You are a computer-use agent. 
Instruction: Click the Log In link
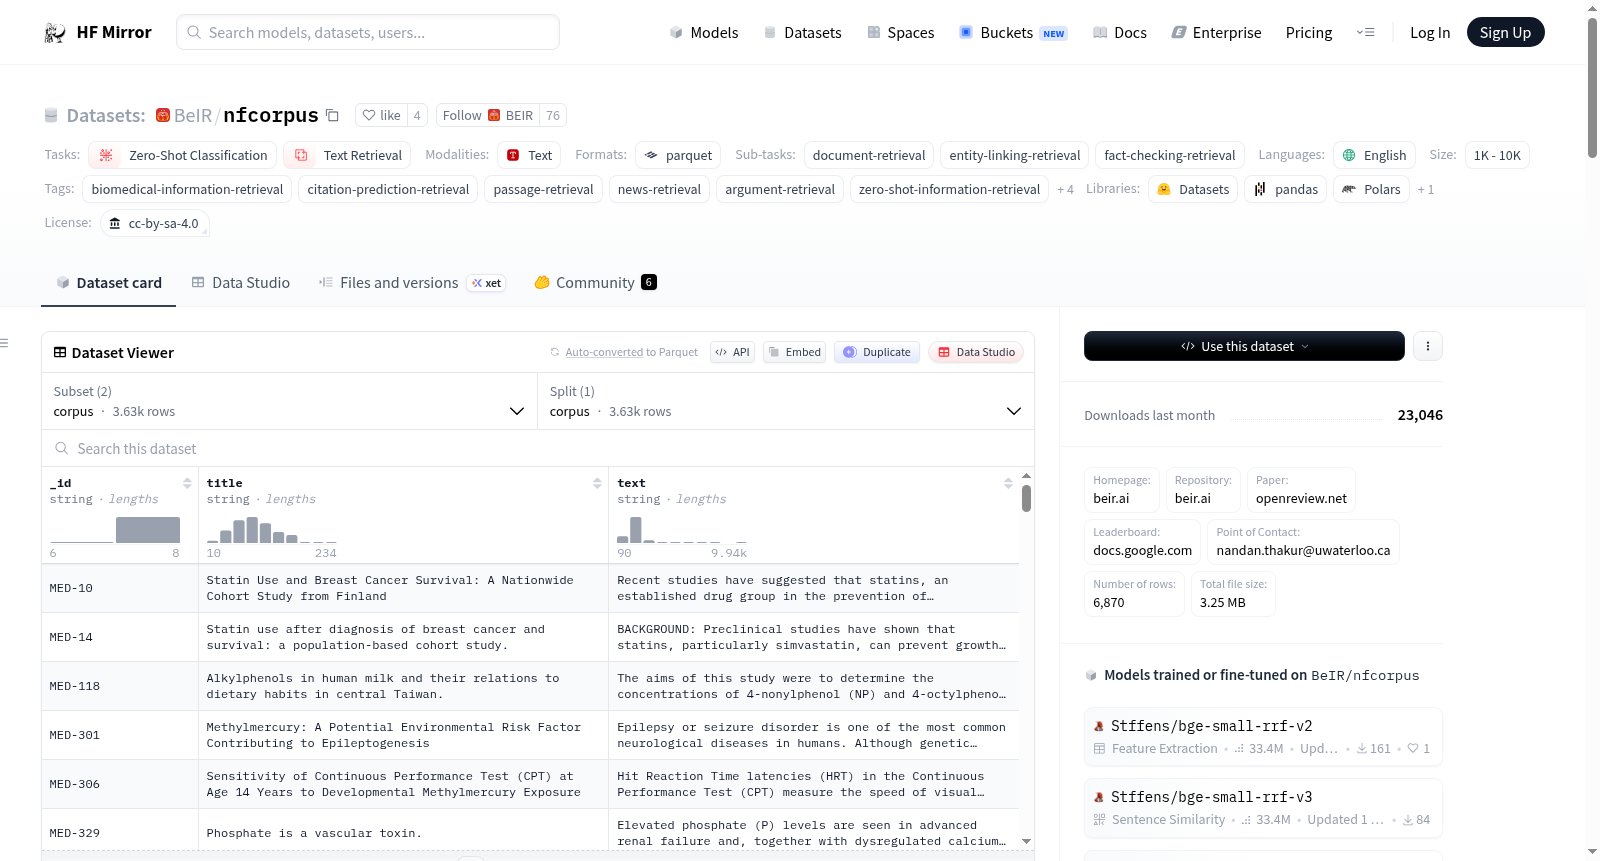click(1430, 33)
